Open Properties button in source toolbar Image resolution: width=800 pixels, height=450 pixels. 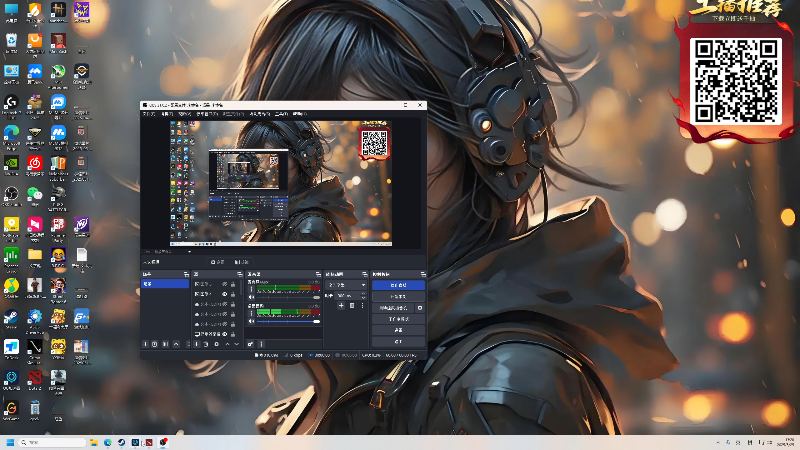pos(218,262)
